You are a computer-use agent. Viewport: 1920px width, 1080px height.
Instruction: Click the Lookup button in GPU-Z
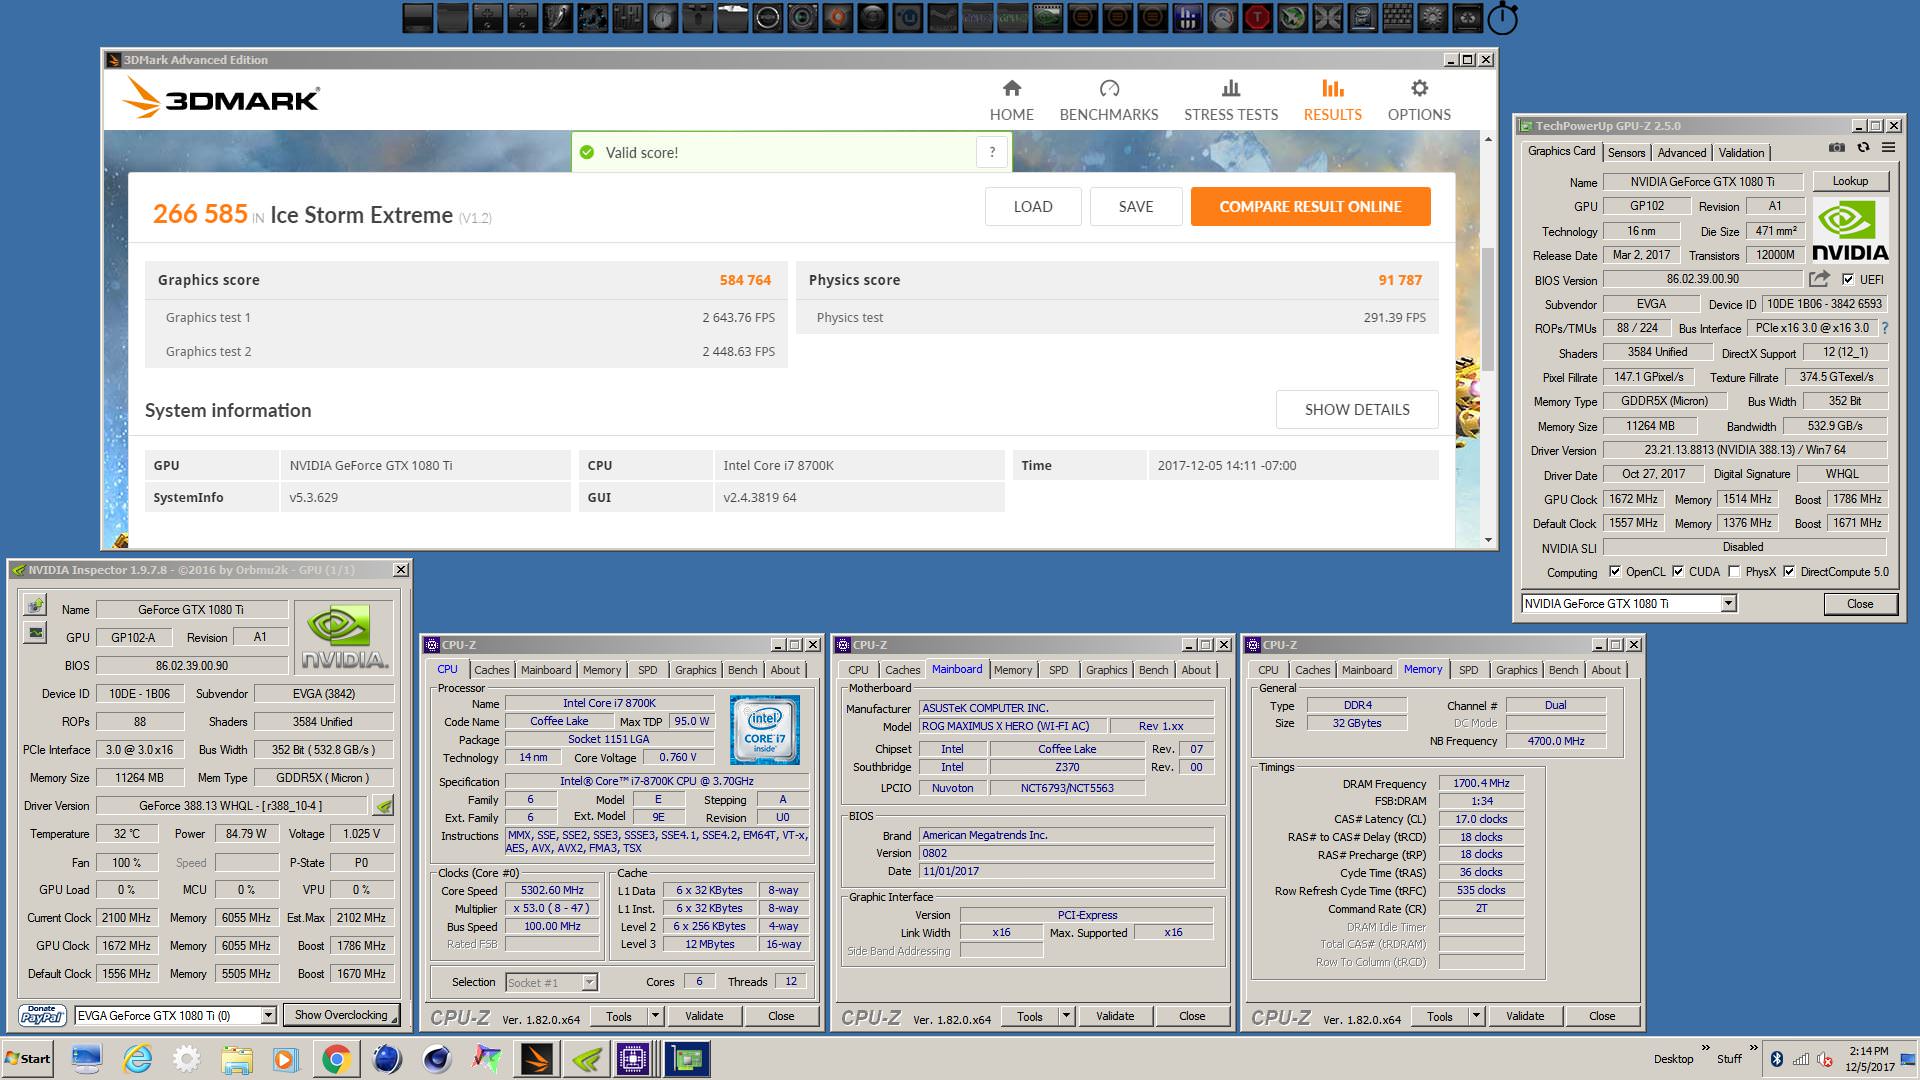tap(1850, 181)
